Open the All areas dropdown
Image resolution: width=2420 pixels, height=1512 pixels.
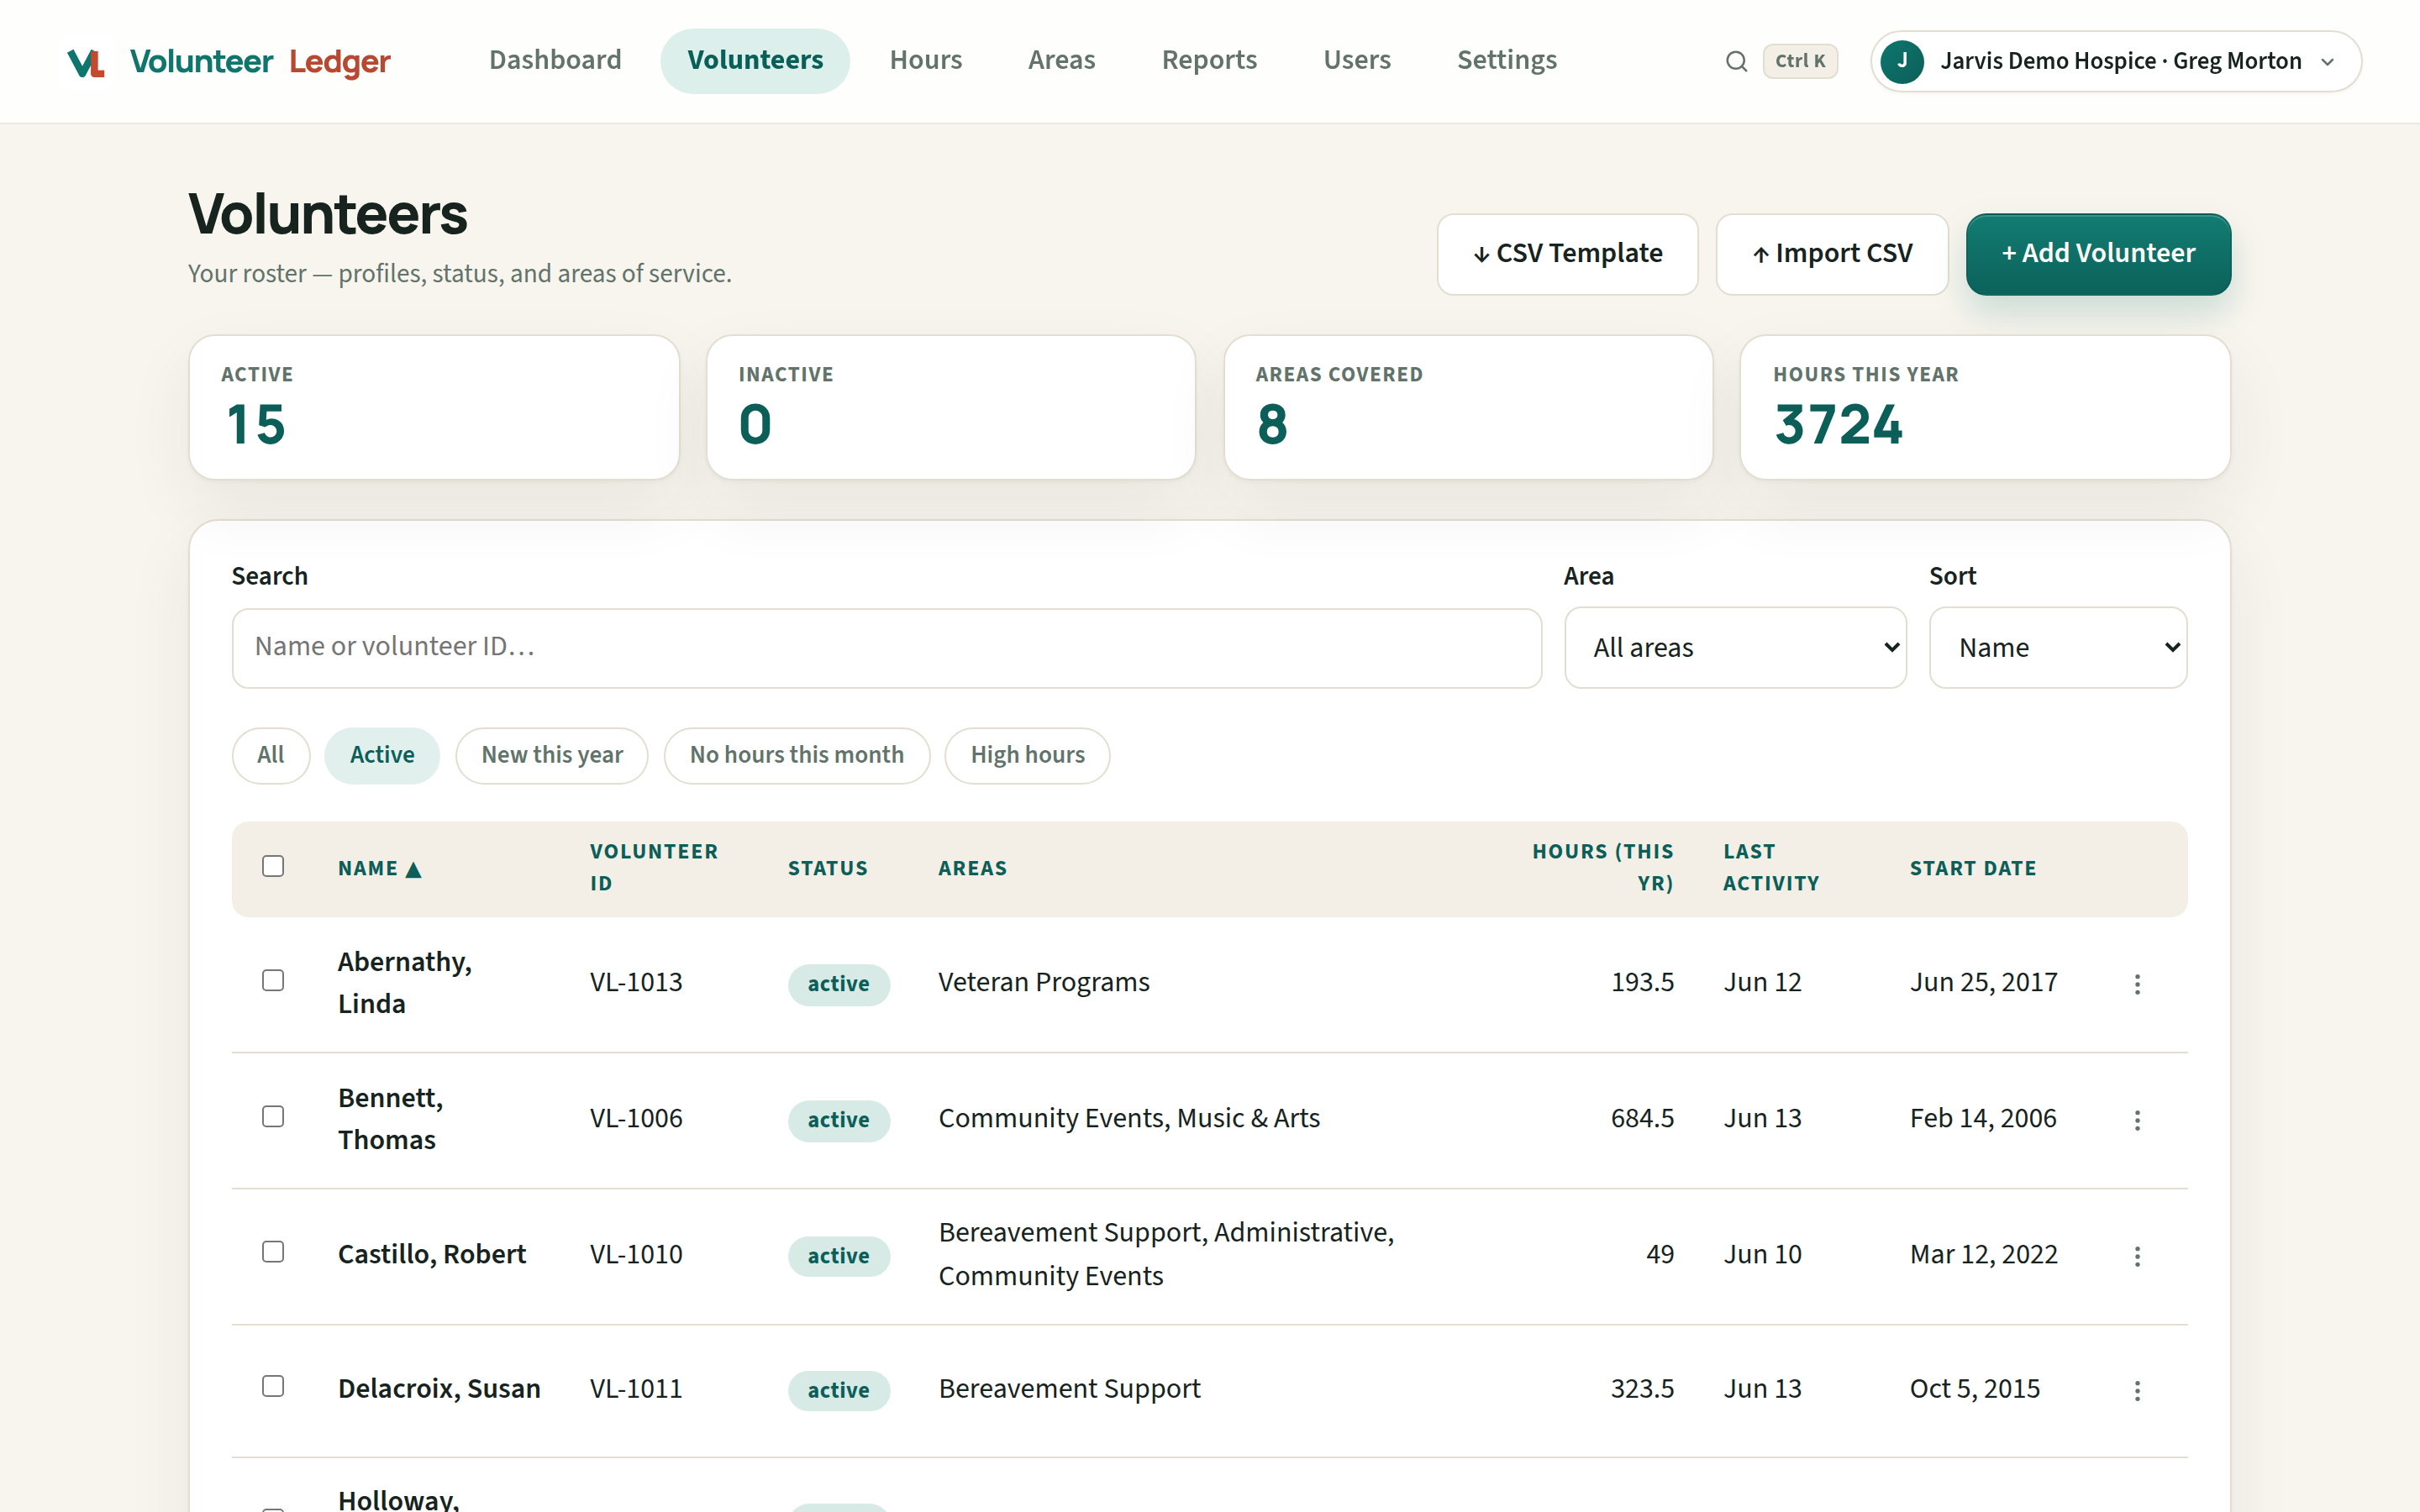point(1735,647)
